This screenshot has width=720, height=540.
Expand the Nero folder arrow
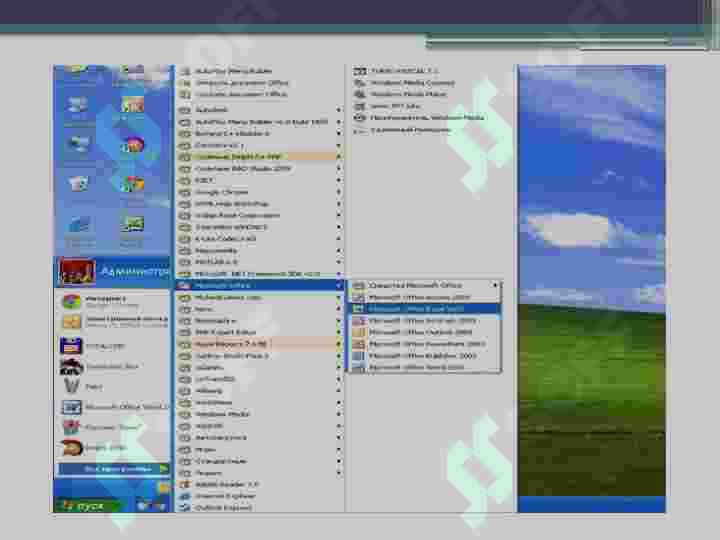point(339,309)
